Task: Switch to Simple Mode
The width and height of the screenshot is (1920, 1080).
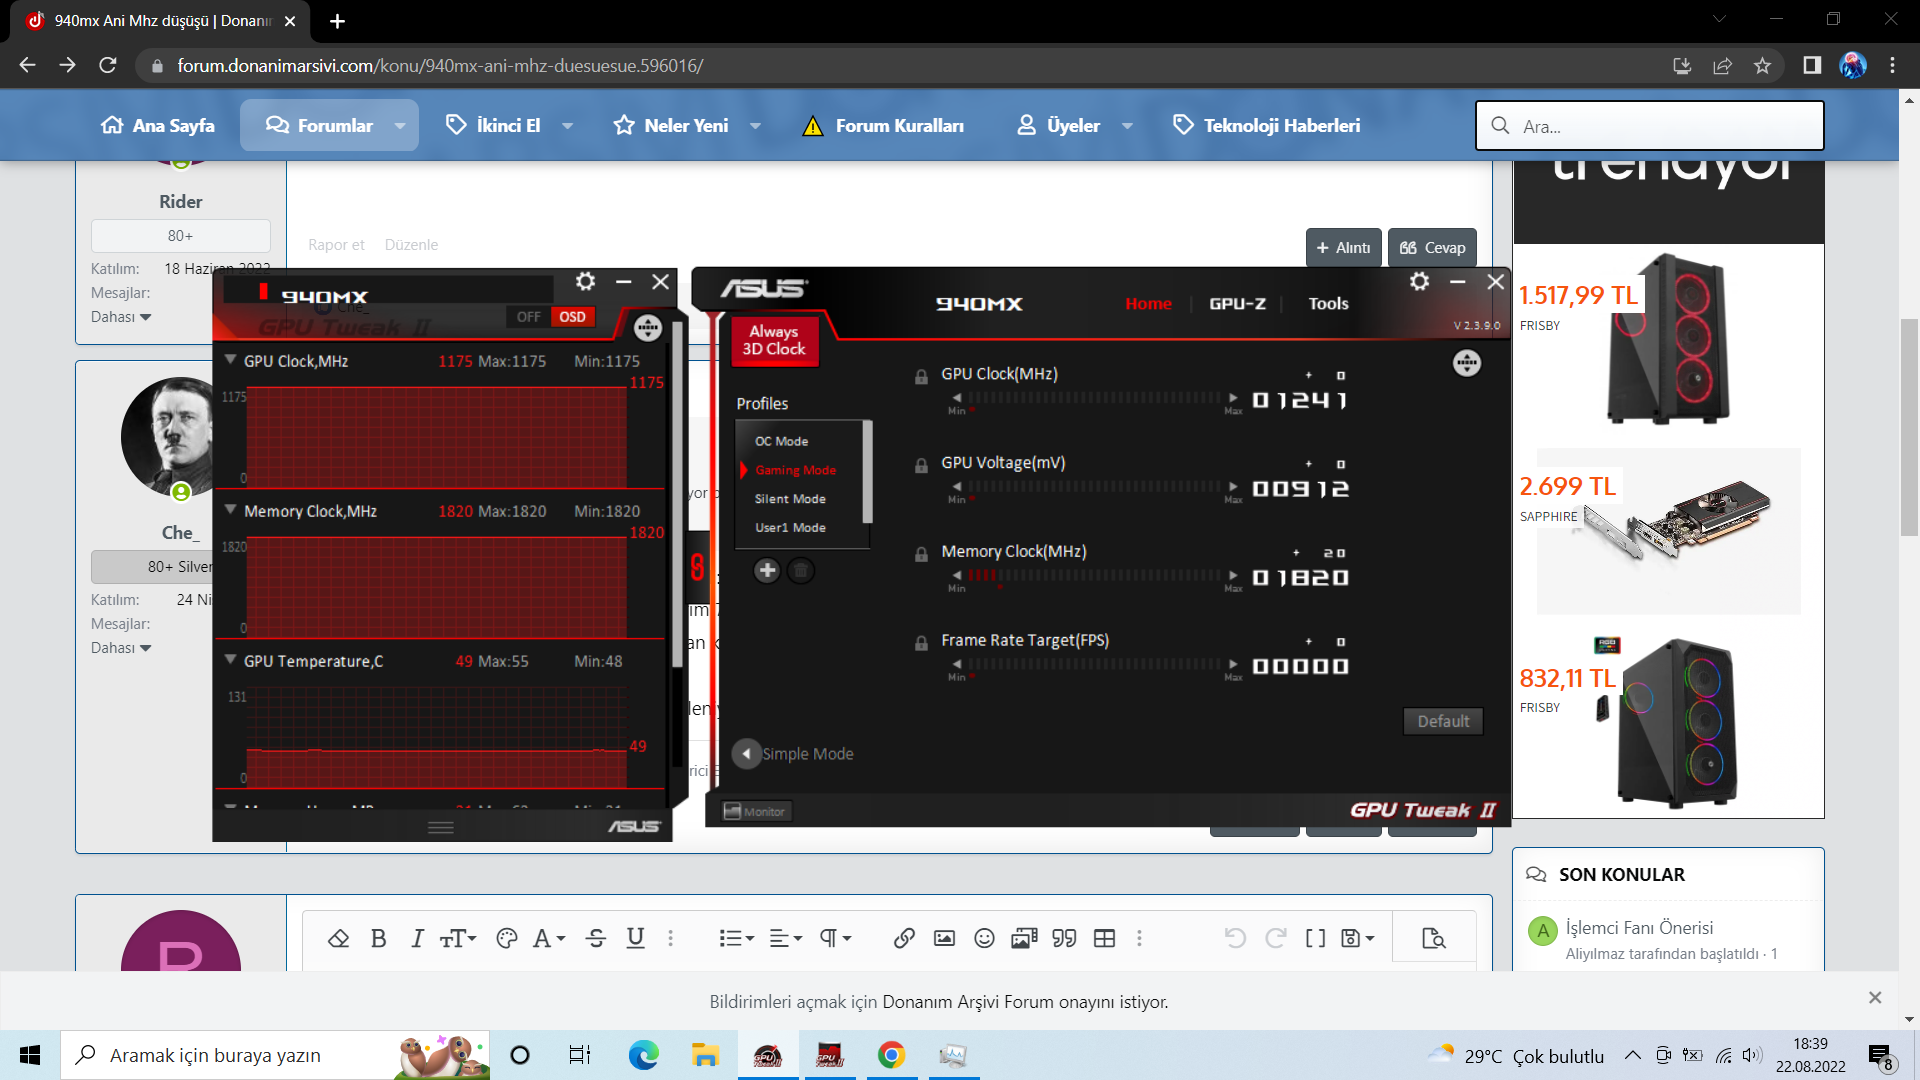Action: tap(746, 754)
